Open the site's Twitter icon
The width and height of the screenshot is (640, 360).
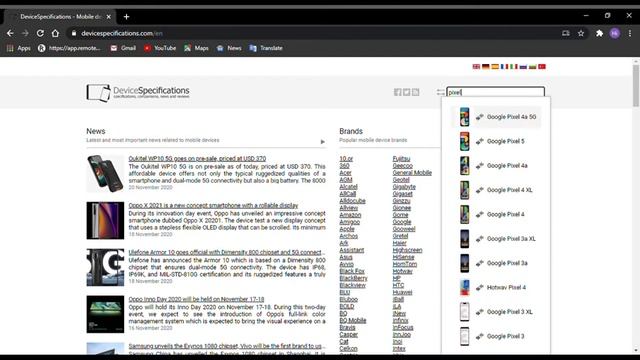(407, 92)
